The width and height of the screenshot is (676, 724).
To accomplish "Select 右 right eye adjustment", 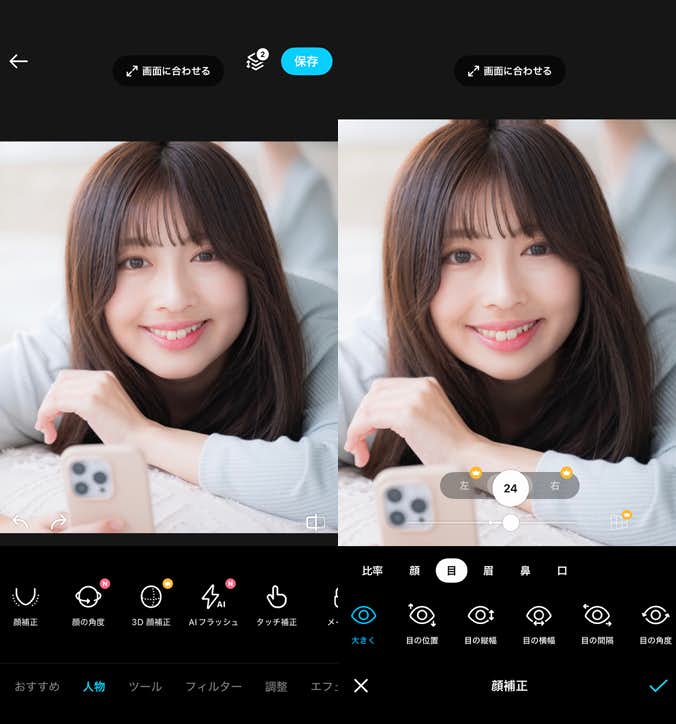I will click(x=555, y=486).
